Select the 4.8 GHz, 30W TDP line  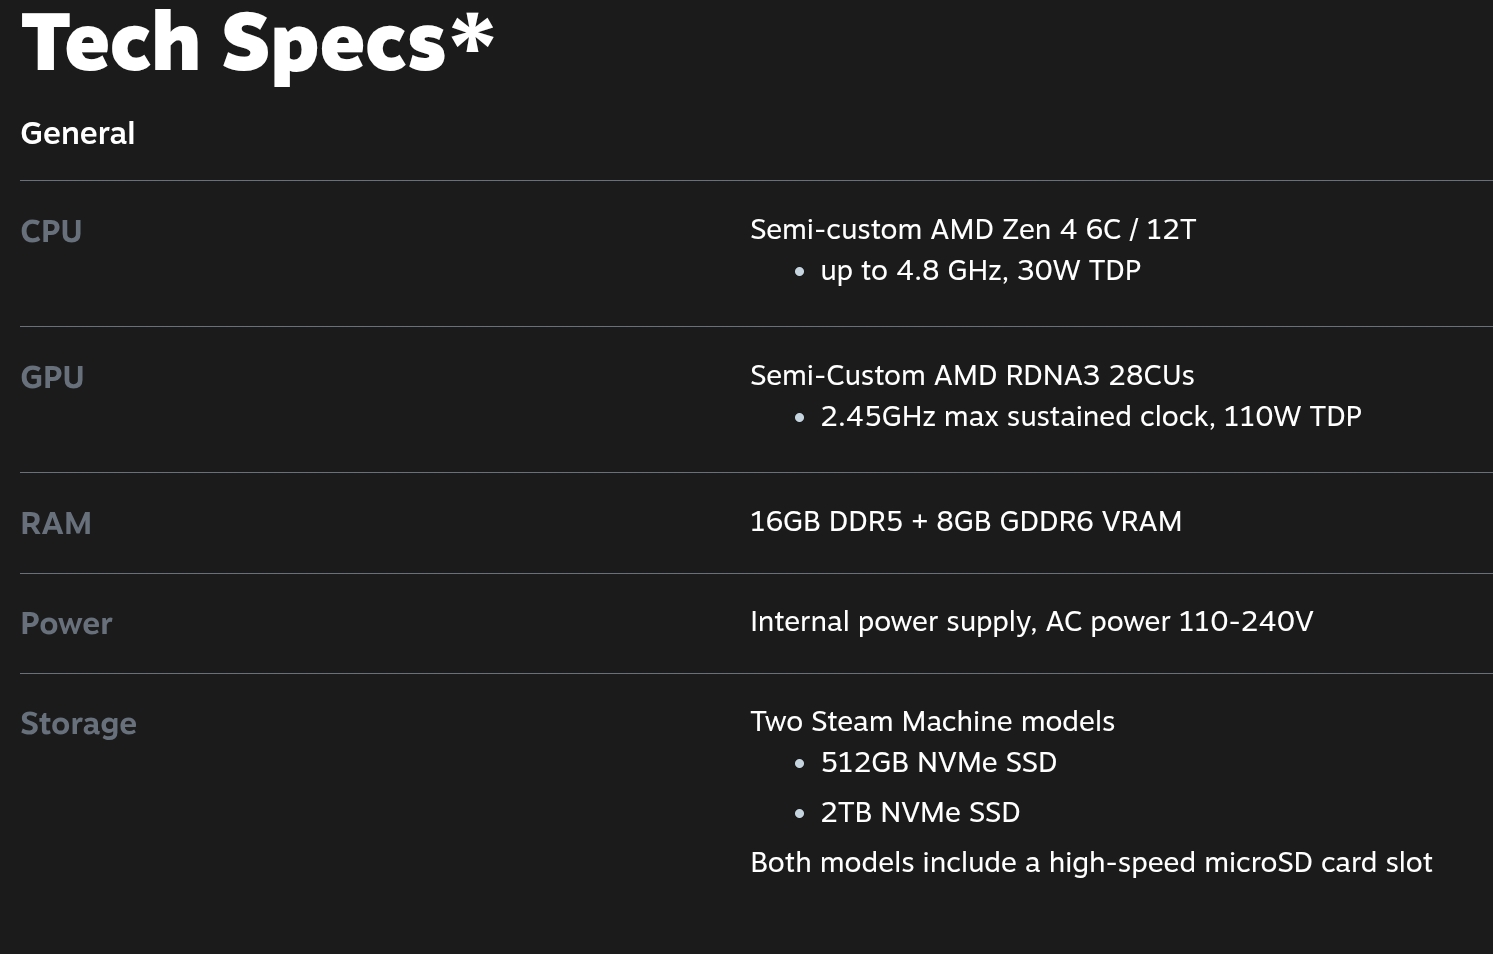[980, 270]
